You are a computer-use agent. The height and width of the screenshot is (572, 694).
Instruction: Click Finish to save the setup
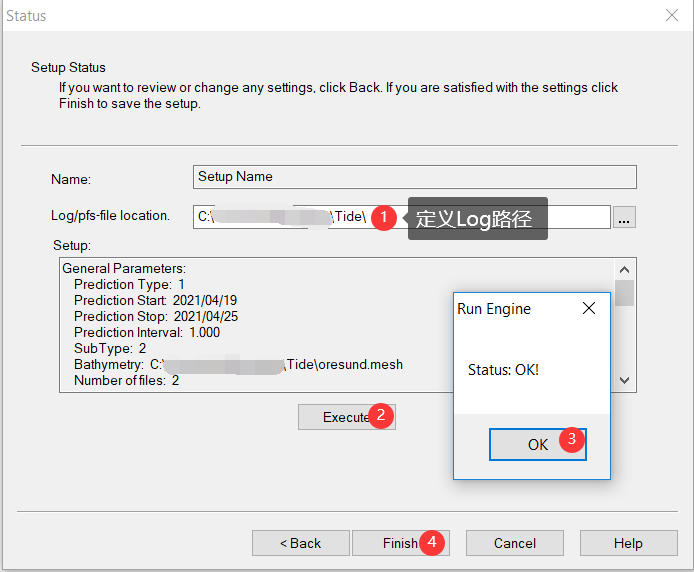398,543
